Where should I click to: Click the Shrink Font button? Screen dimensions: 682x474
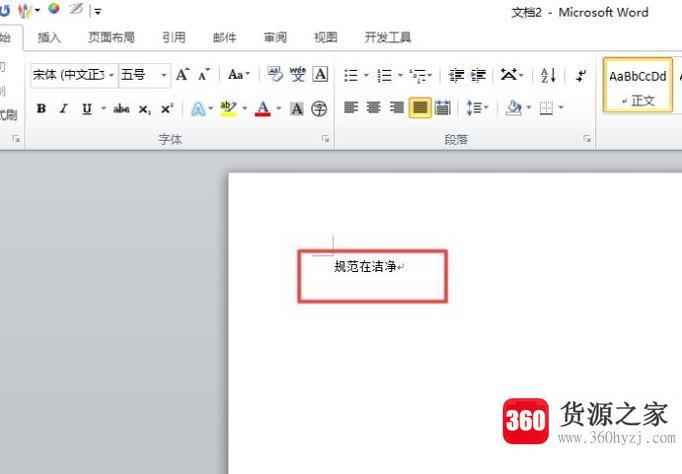(204, 75)
